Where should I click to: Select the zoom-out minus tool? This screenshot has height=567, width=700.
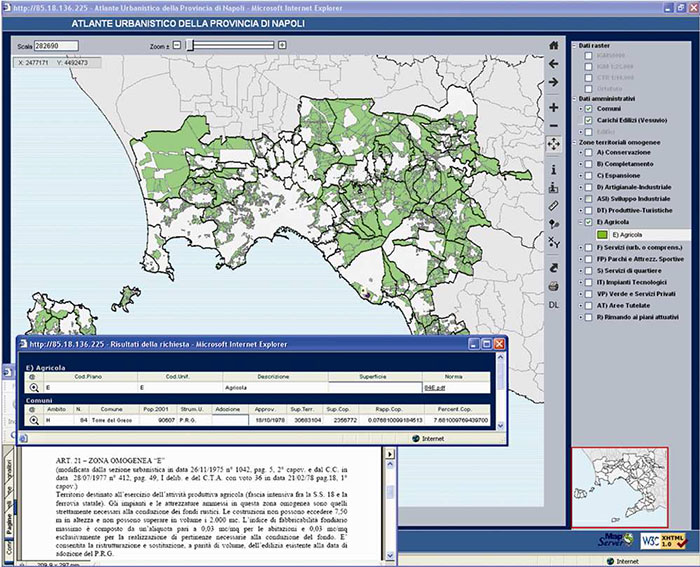click(x=554, y=125)
